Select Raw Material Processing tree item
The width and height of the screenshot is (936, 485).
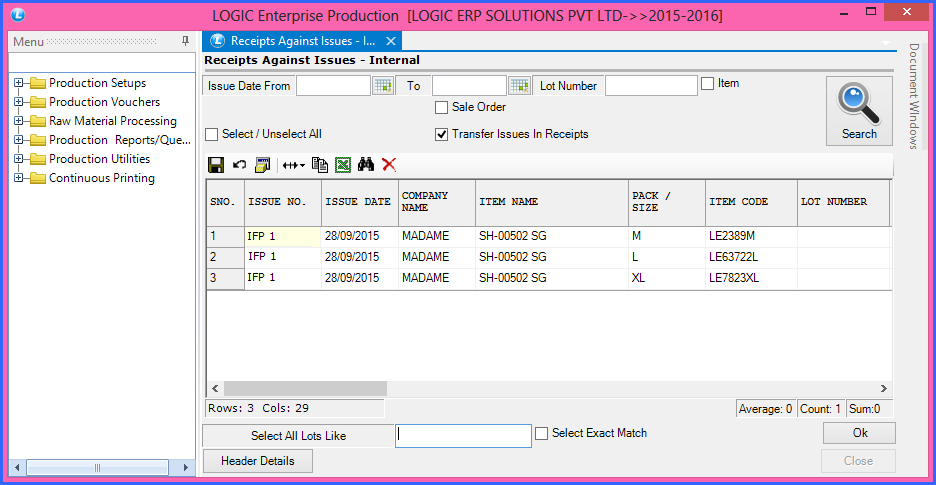click(113, 121)
